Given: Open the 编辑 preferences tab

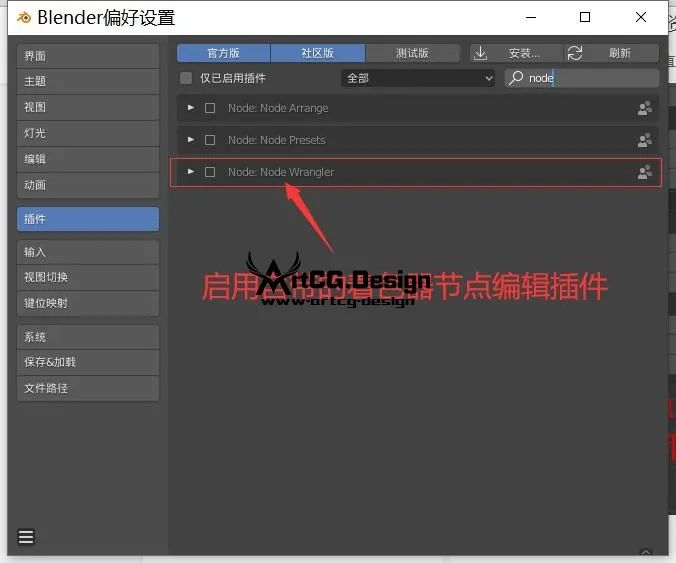Looking at the screenshot, I should coord(88,159).
